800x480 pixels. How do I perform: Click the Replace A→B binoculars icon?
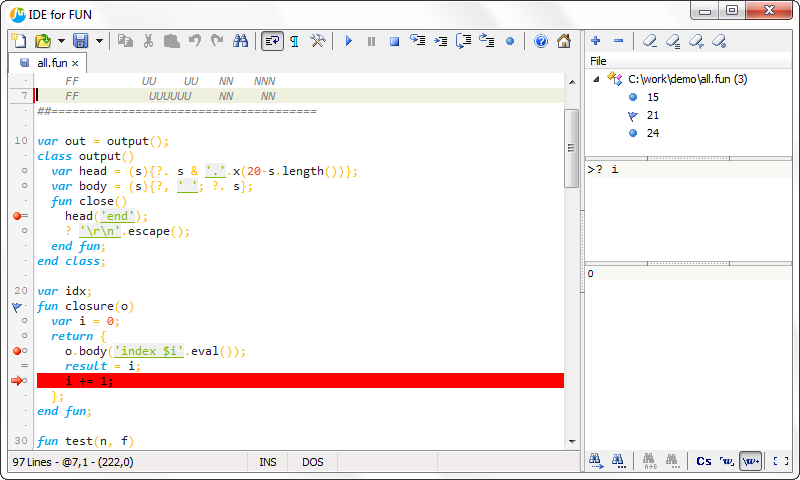click(649, 461)
